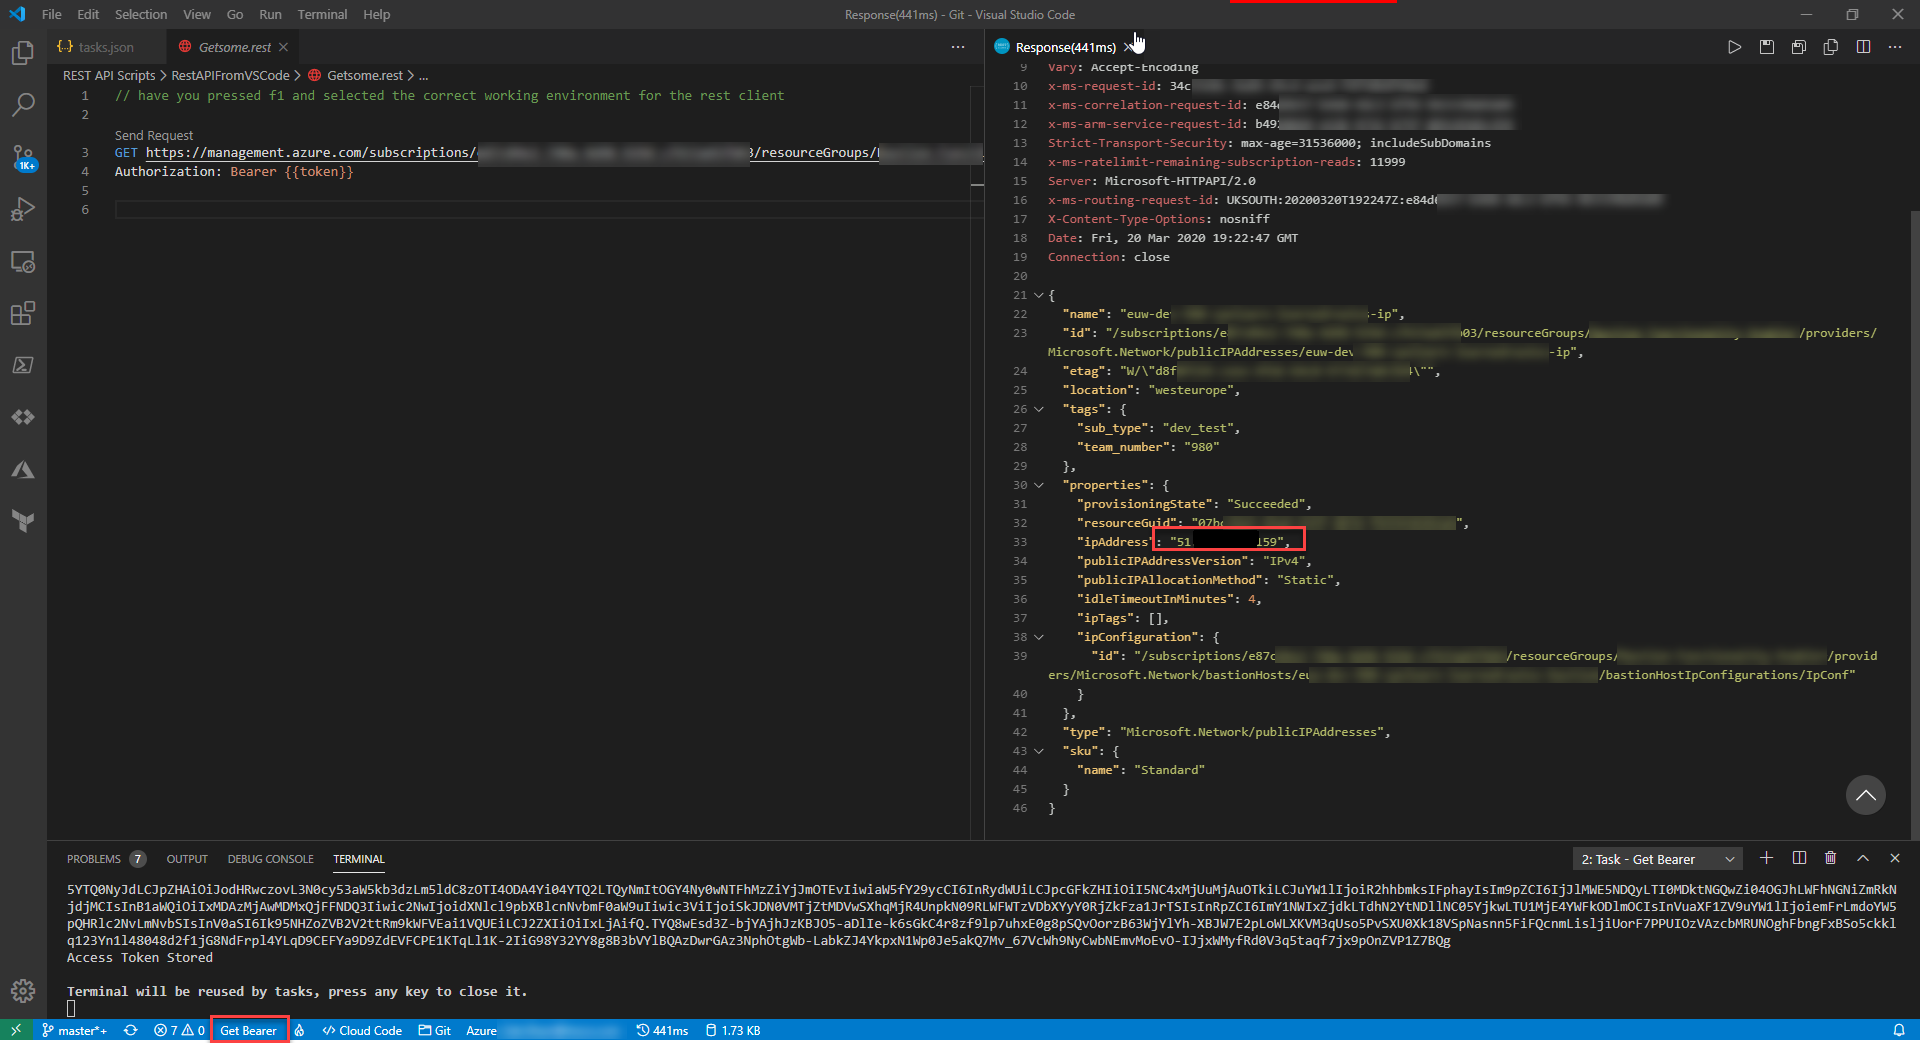Split the response editor to the right
Image resolution: width=1920 pixels, height=1043 pixels.
[x=1863, y=47]
